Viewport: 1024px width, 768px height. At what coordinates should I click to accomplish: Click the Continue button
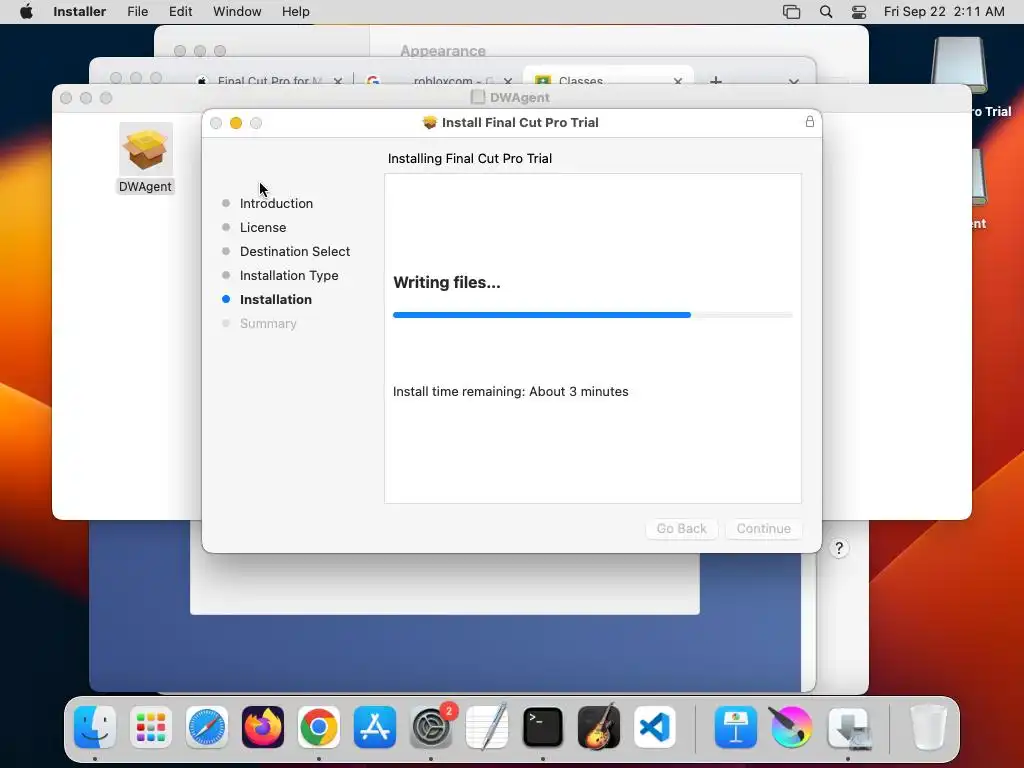coord(763,528)
